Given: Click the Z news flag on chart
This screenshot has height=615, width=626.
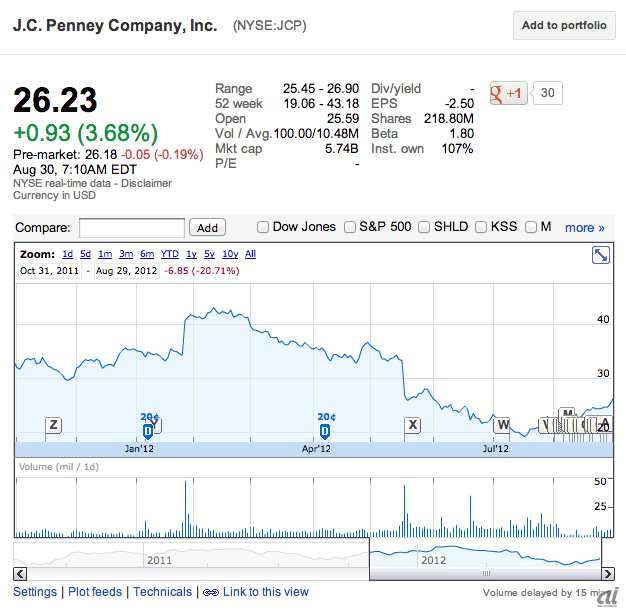Looking at the screenshot, I should [x=53, y=425].
